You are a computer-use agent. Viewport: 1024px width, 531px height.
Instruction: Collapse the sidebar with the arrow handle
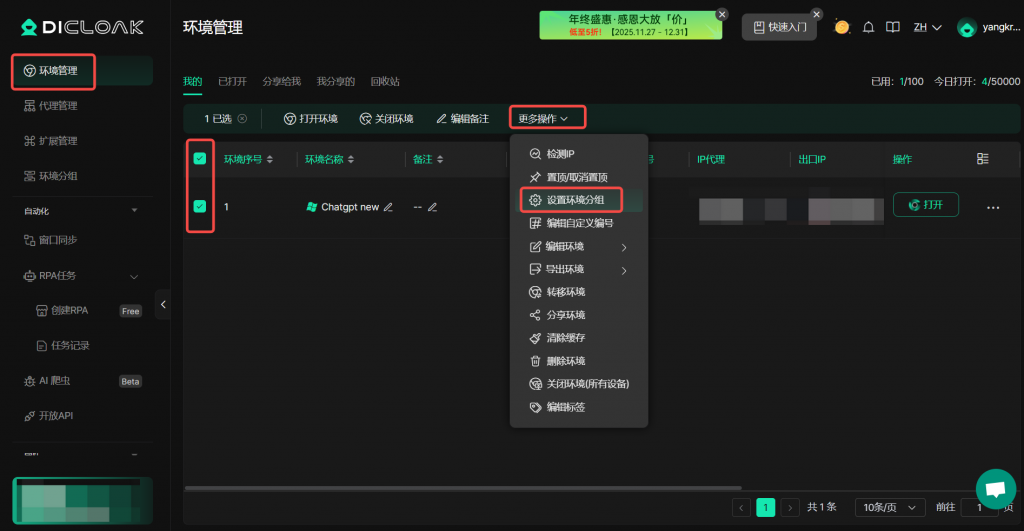coord(163,304)
